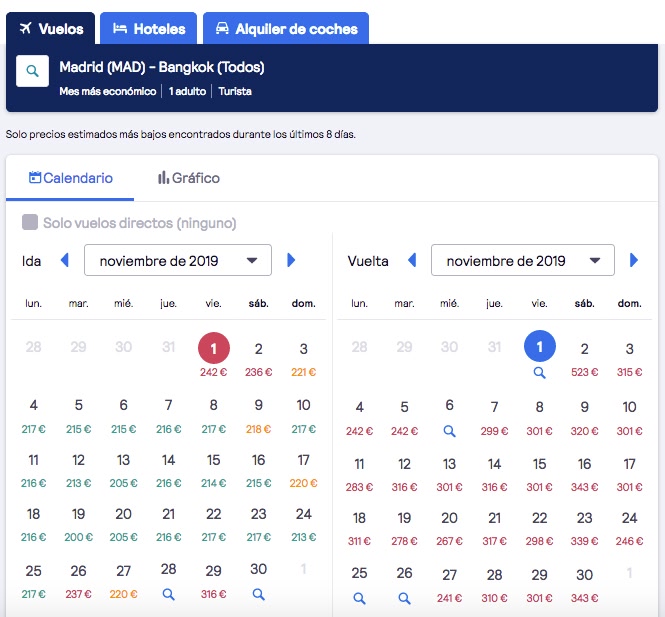This screenshot has width=665, height=617.
Task: Select Ida day 5 at 215 €
Action: 78,416
